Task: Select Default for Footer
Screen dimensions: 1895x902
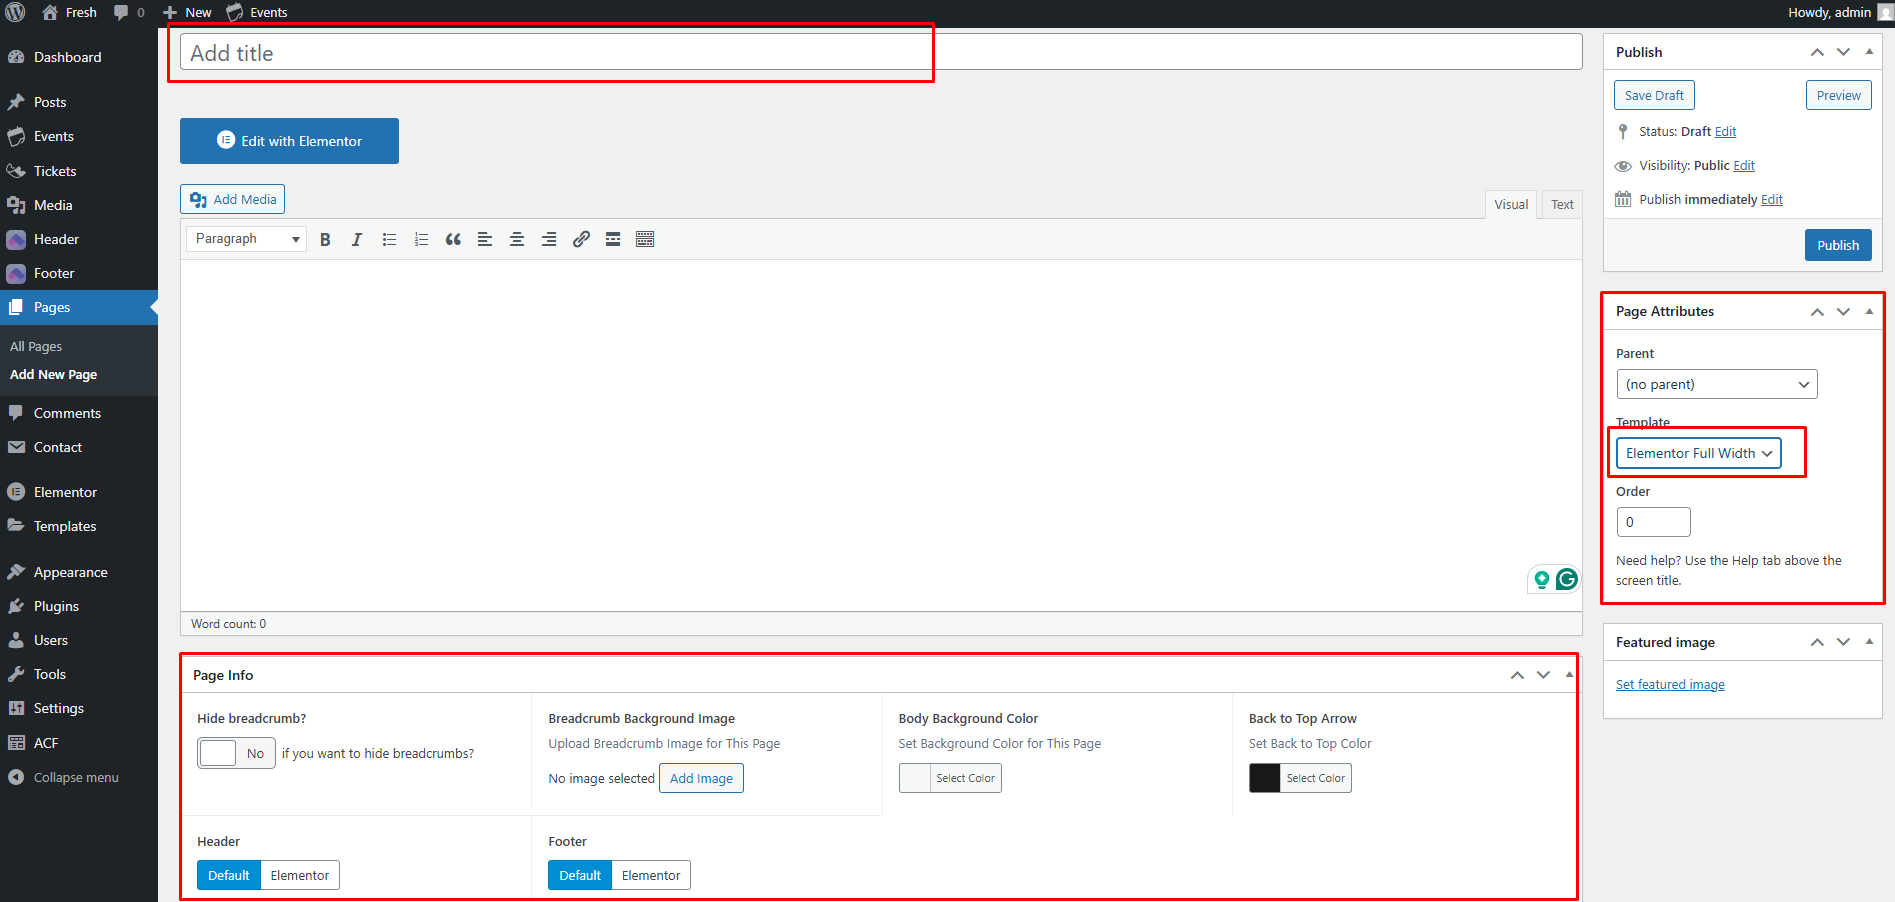Action: pyautogui.click(x=580, y=875)
